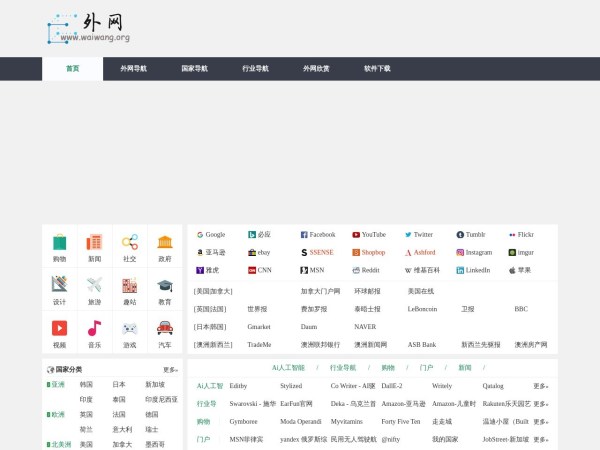
Task: Expand 更多 at end of Ai人工智 row
Action: (x=540, y=386)
